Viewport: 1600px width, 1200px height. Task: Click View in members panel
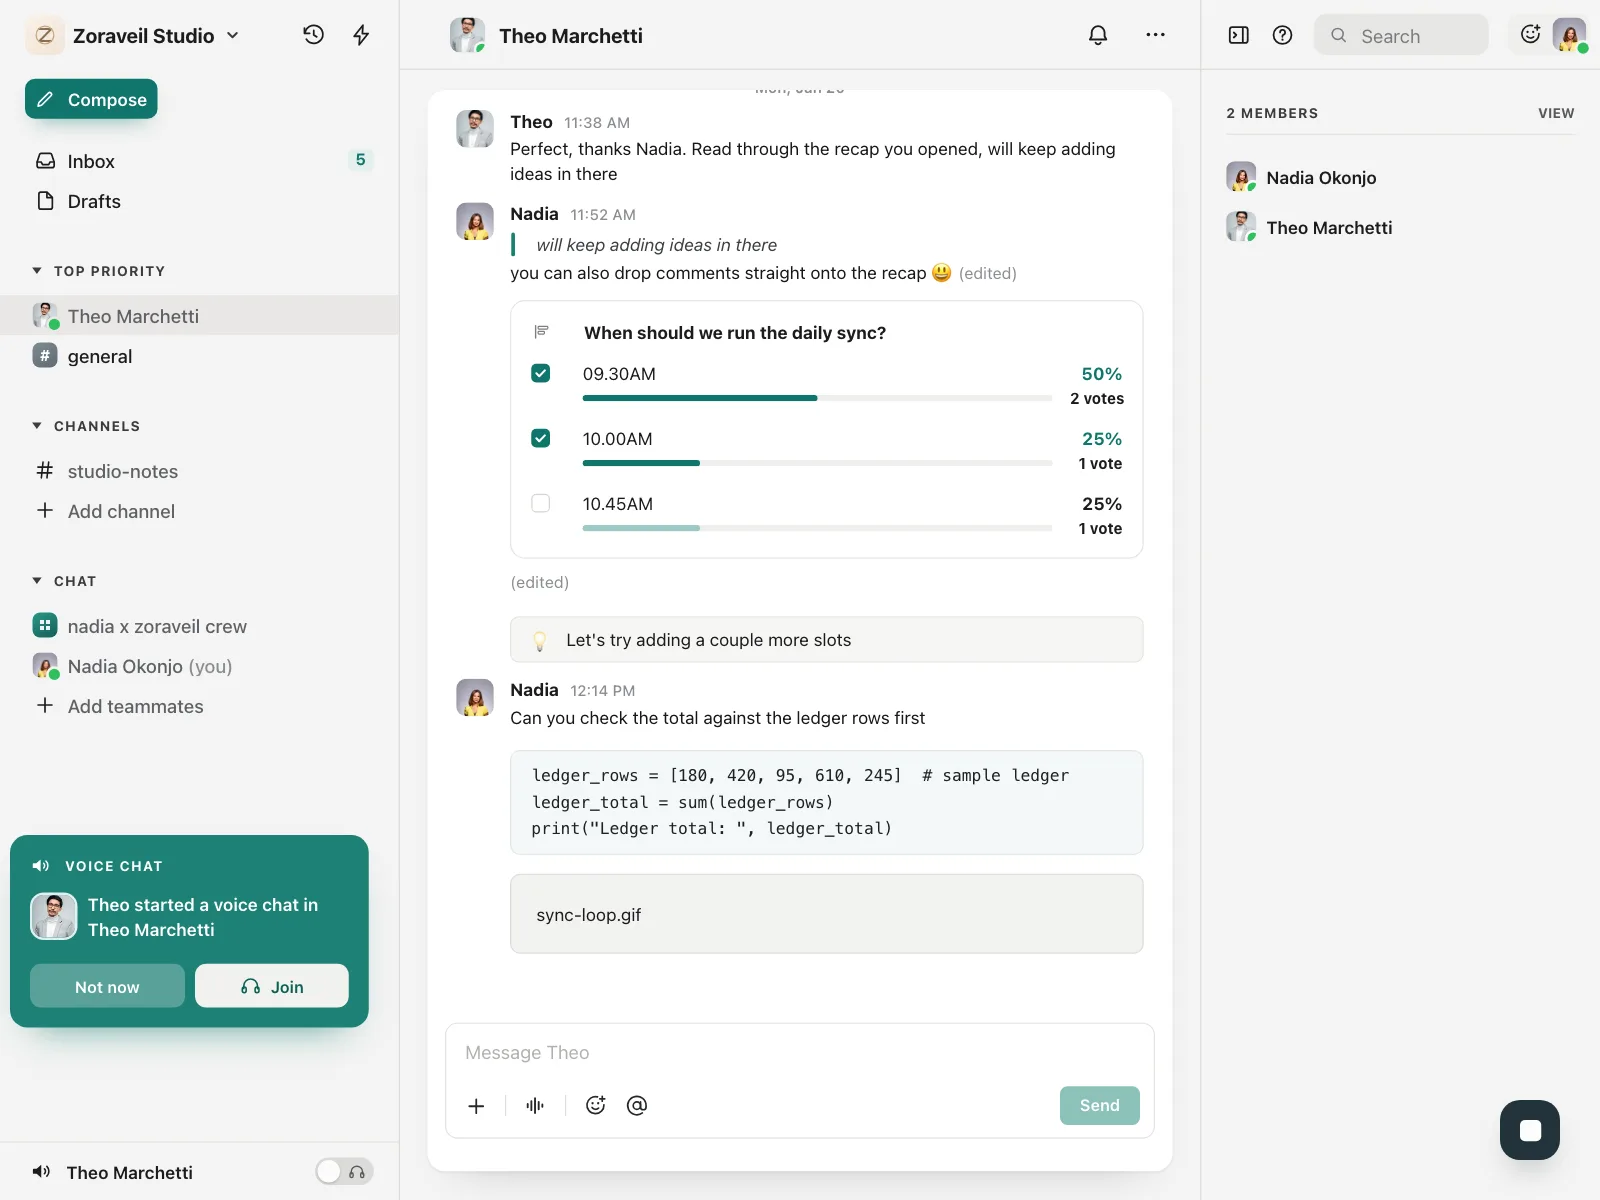click(x=1556, y=113)
